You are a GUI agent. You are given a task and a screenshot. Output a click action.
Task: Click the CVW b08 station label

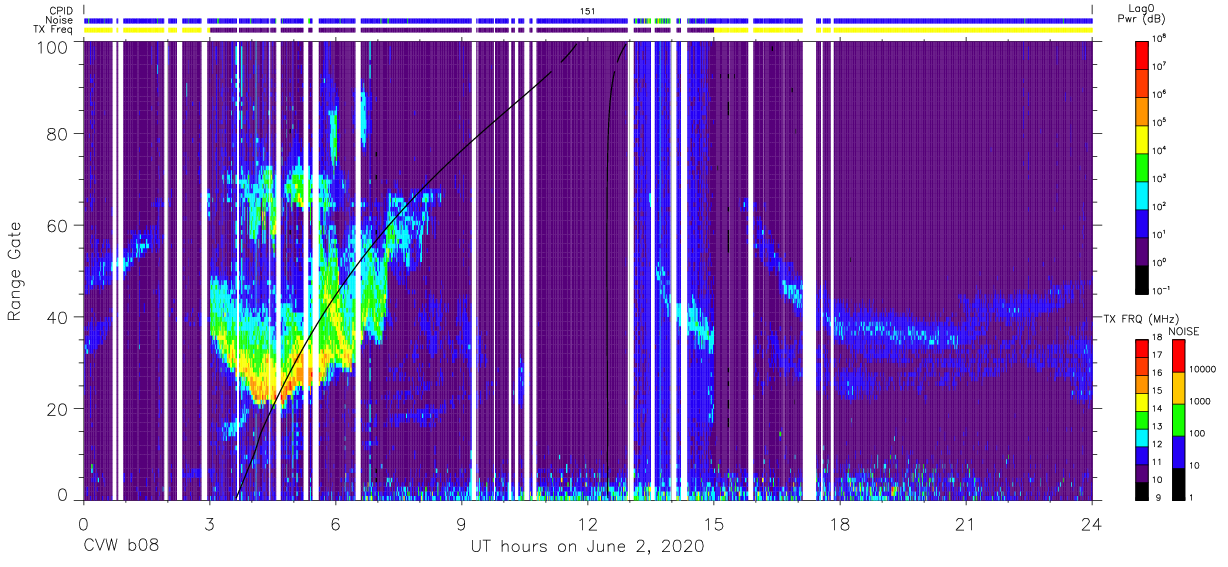121,547
